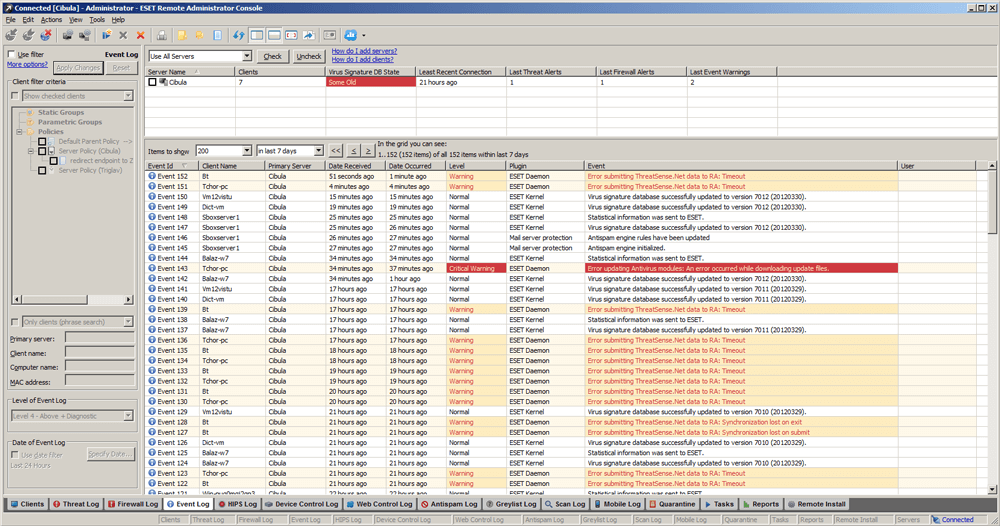Image resolution: width=1000 pixels, height=526 pixels.
Task: Click the event grid scroll-down arrow
Action: tap(992, 490)
